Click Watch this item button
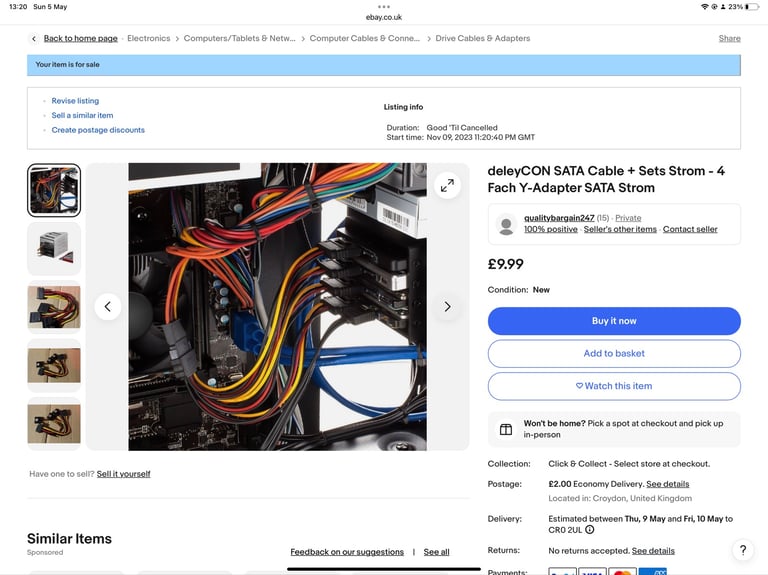The width and height of the screenshot is (768, 575). pyautogui.click(x=614, y=386)
